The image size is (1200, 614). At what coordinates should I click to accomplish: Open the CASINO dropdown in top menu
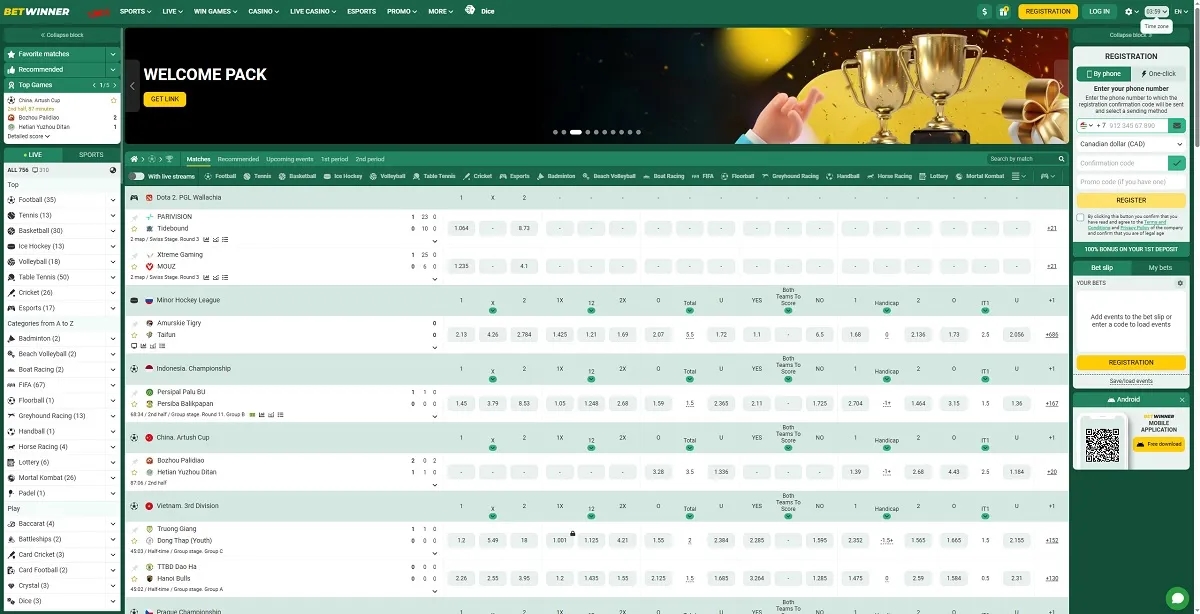(263, 11)
